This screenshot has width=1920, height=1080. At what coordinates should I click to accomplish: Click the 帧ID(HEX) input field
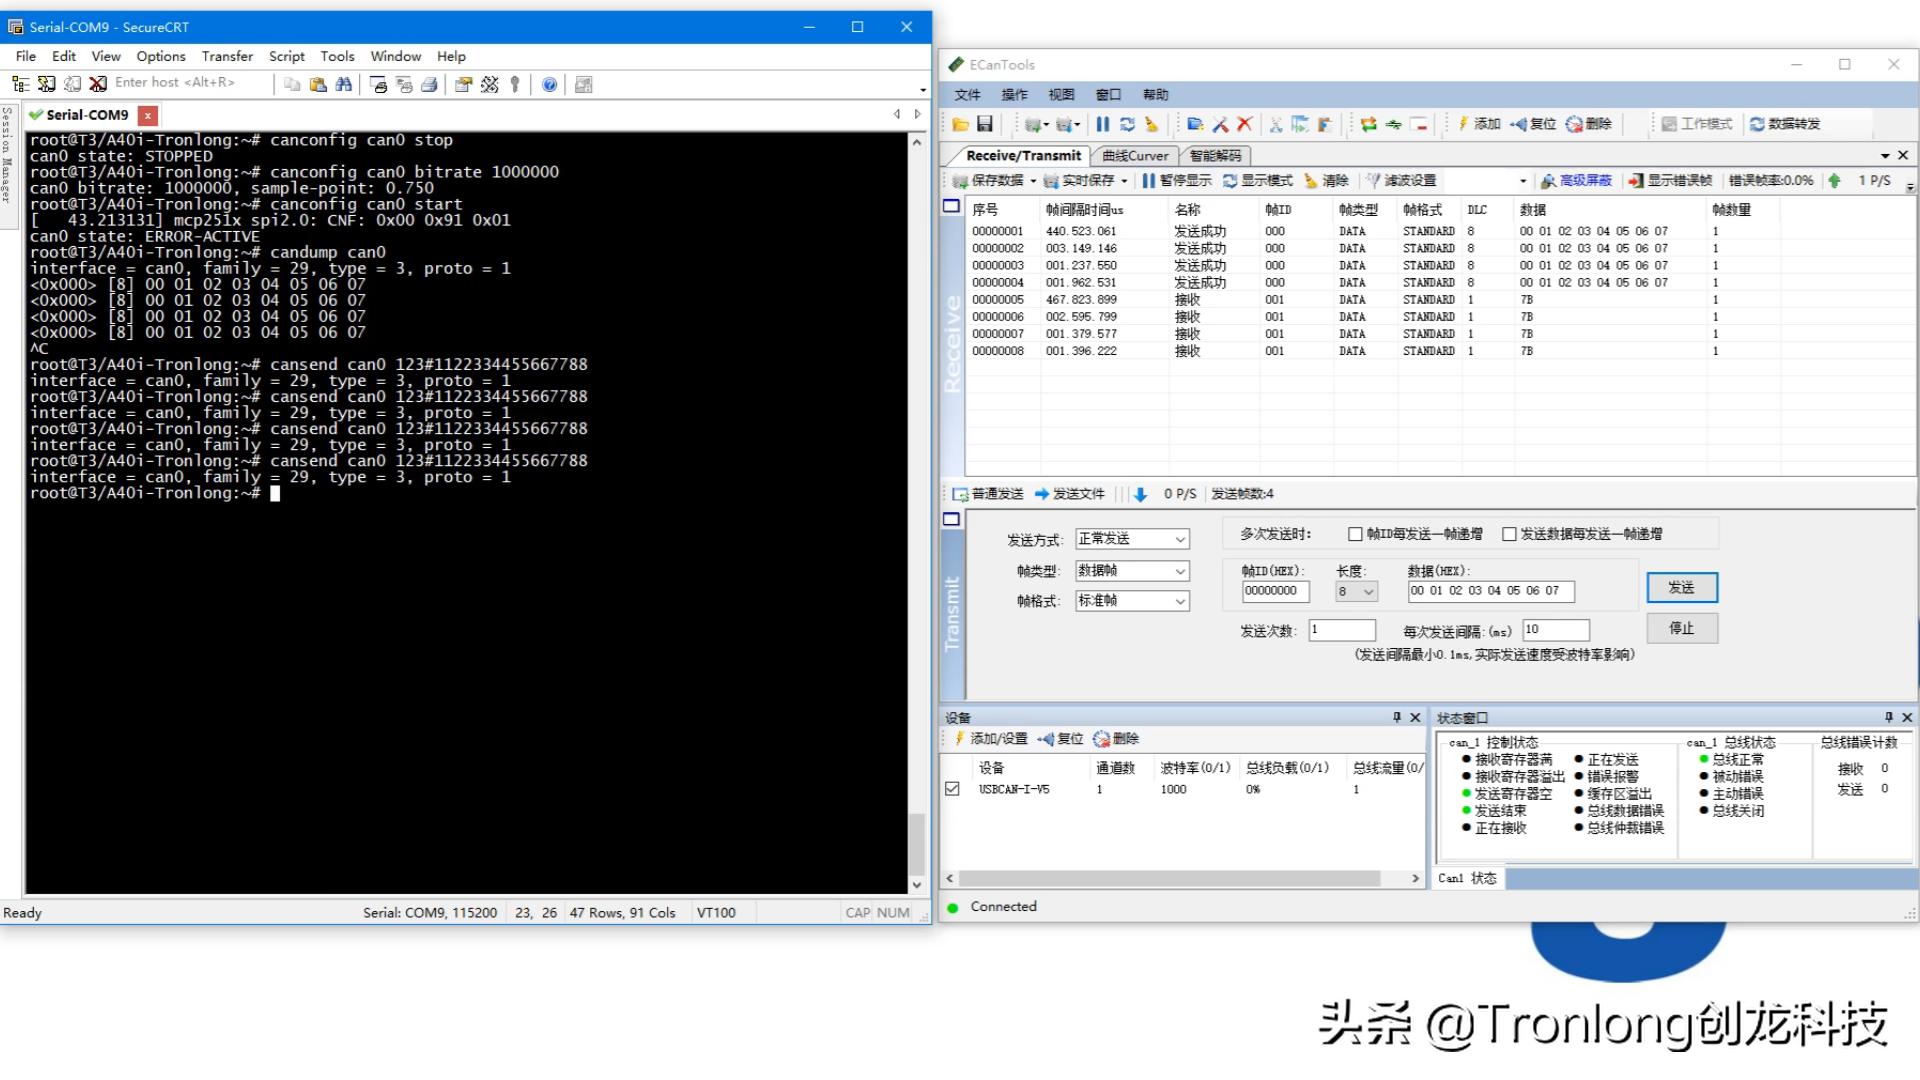[x=1275, y=591]
